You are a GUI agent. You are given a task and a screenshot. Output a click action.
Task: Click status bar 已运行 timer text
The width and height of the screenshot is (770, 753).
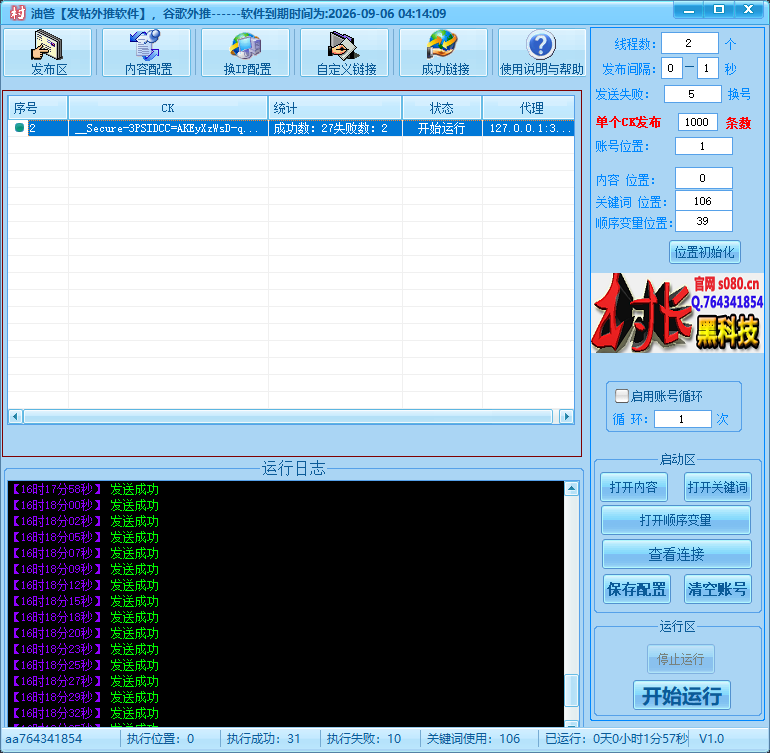(616, 738)
